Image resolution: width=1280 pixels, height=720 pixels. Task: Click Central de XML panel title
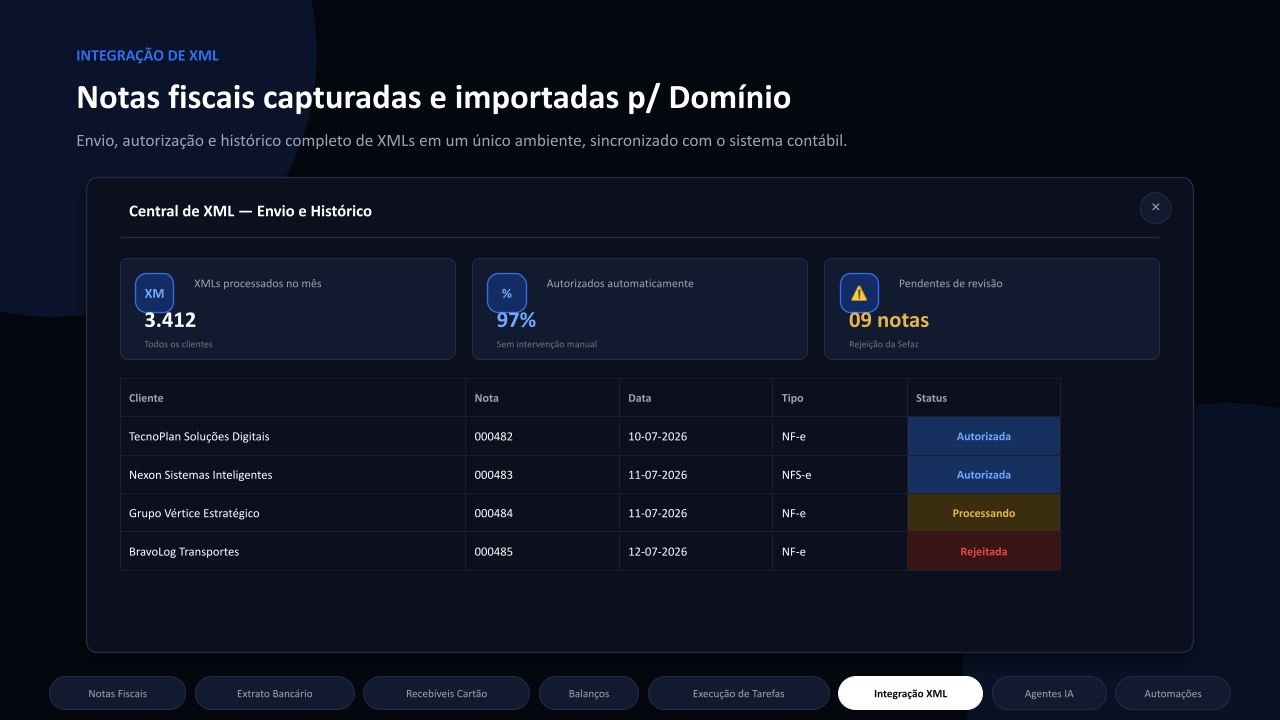(250, 211)
